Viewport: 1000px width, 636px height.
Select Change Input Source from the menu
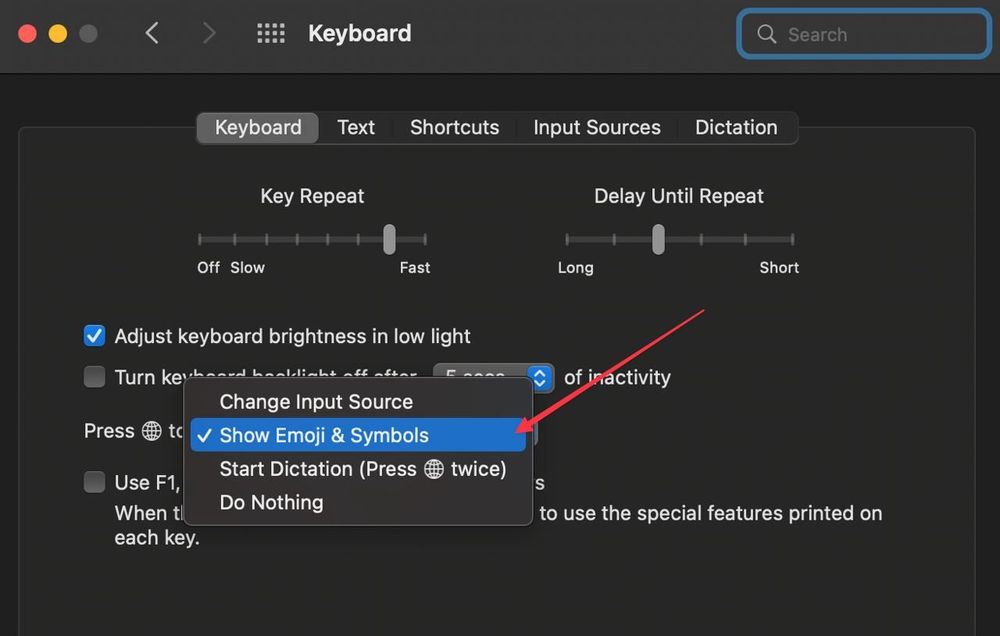(x=316, y=401)
